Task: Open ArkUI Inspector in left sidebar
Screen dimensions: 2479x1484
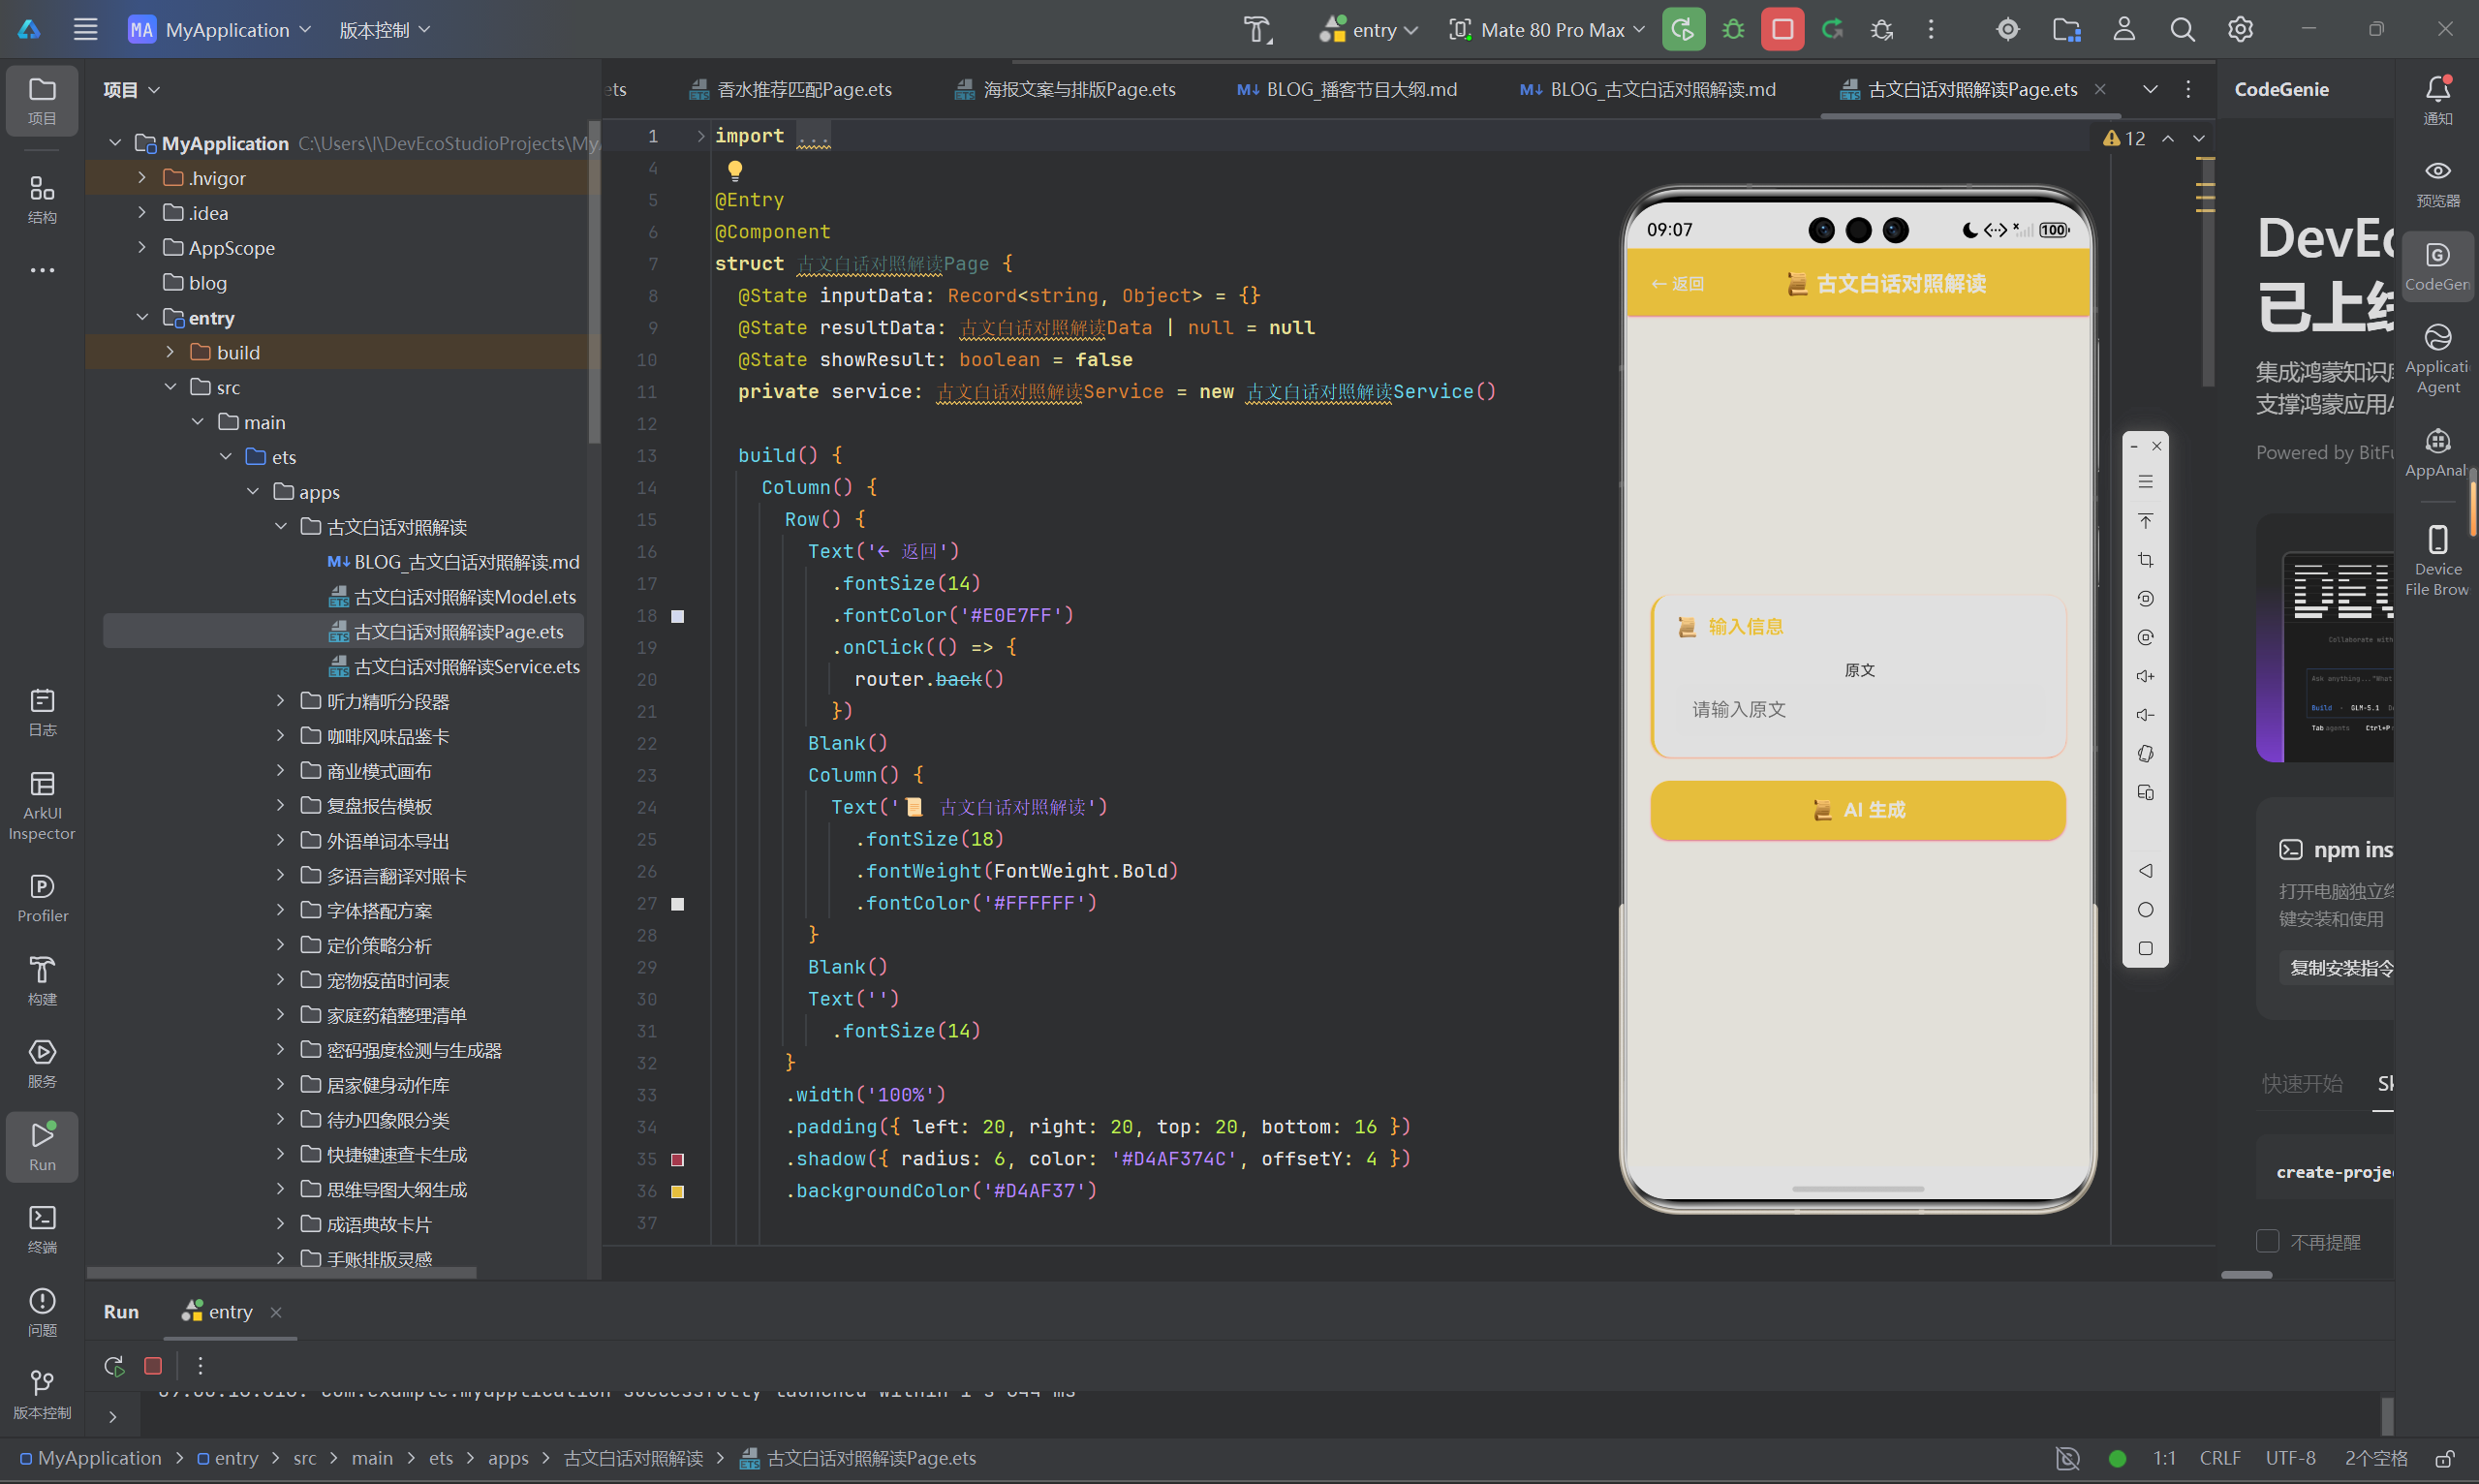Action: pyautogui.click(x=42, y=806)
